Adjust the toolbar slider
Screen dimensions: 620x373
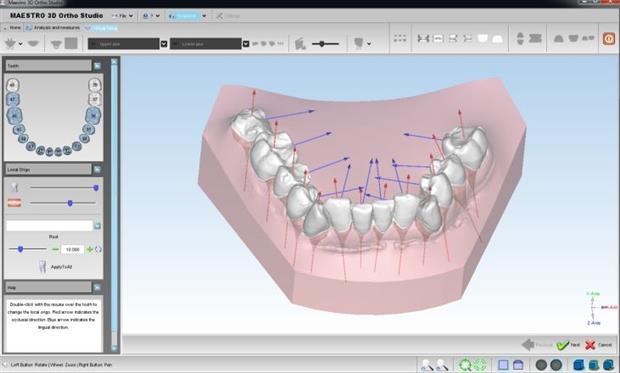click(325, 44)
